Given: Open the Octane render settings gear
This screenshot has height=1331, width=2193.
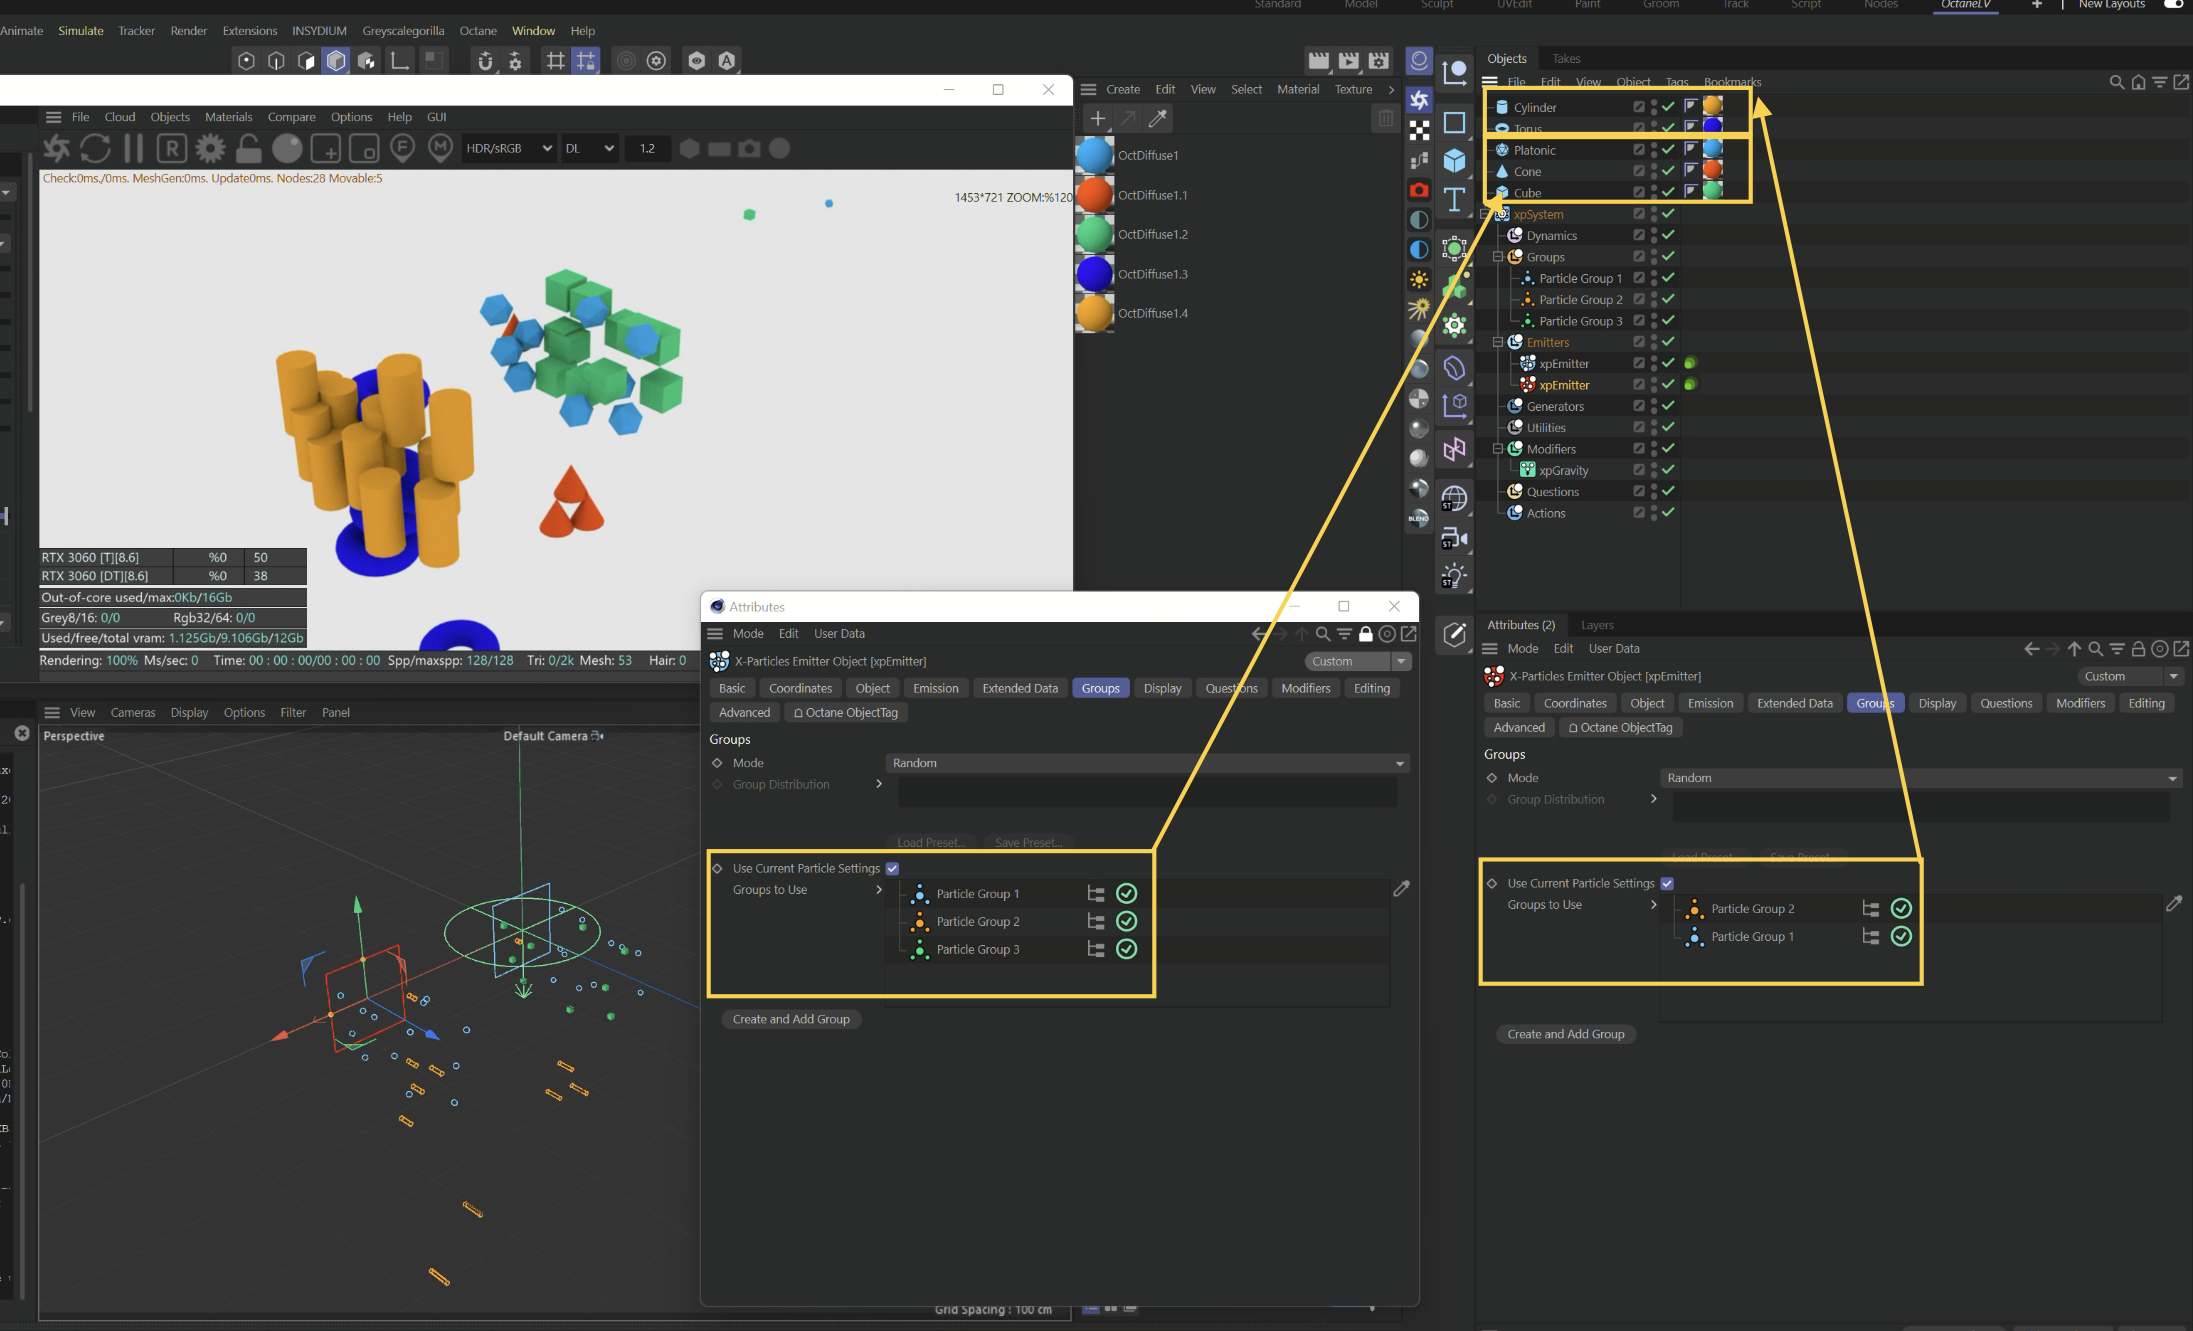Looking at the screenshot, I should (x=210, y=149).
